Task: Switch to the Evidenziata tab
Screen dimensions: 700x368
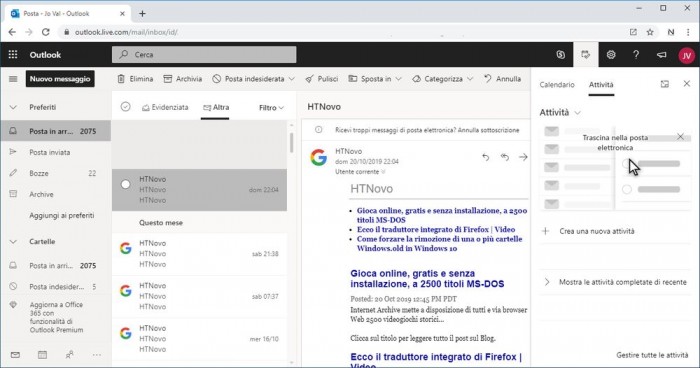Action: pyautogui.click(x=165, y=107)
